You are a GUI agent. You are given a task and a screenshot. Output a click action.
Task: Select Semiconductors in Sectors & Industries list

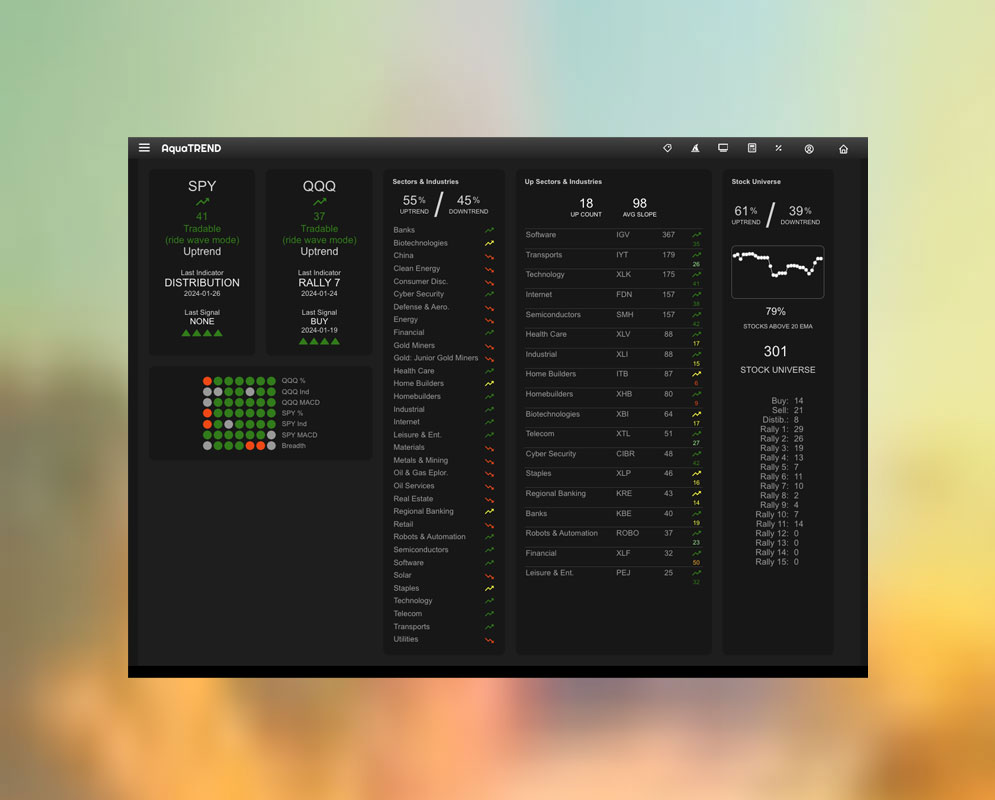pos(421,549)
